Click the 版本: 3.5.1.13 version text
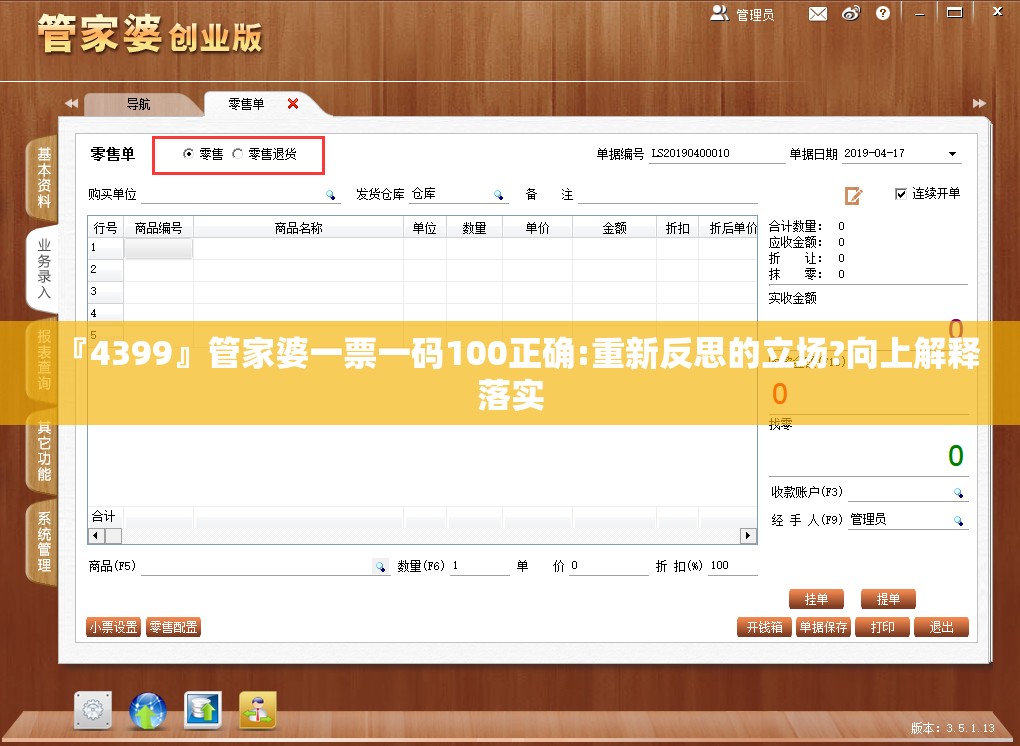The width and height of the screenshot is (1020, 746). tap(952, 728)
